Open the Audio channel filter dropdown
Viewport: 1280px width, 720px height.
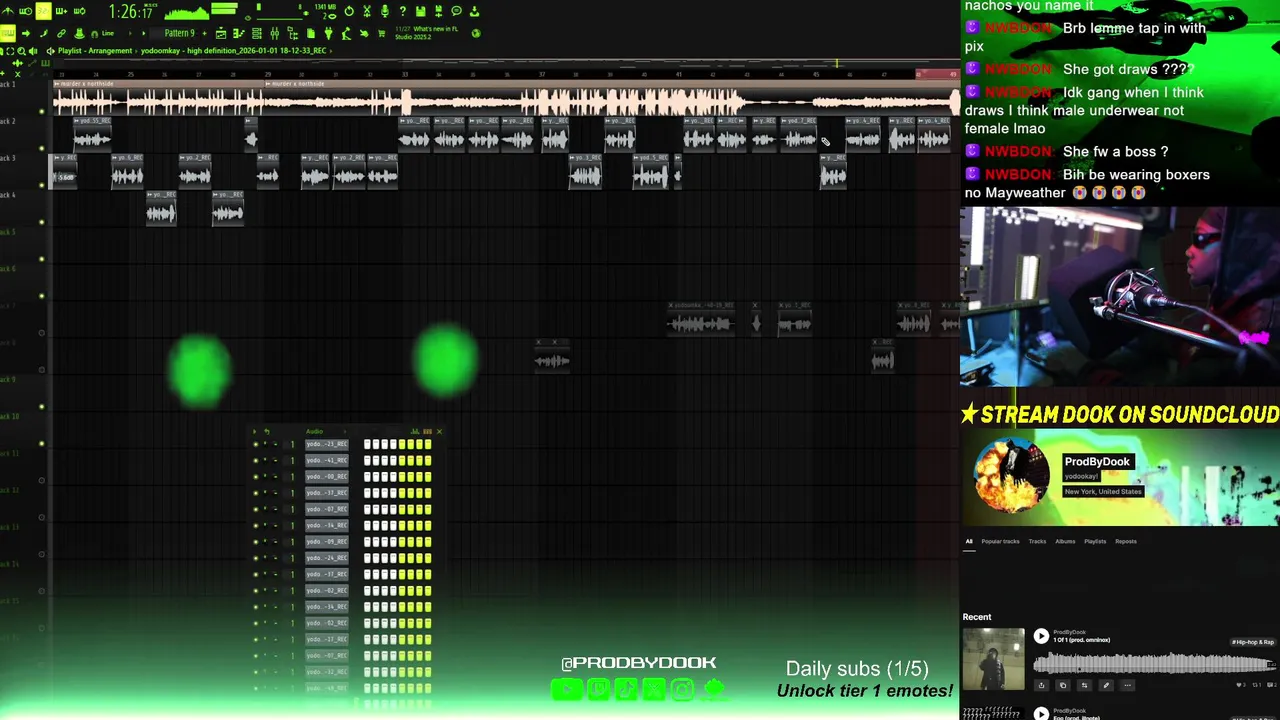pos(327,431)
